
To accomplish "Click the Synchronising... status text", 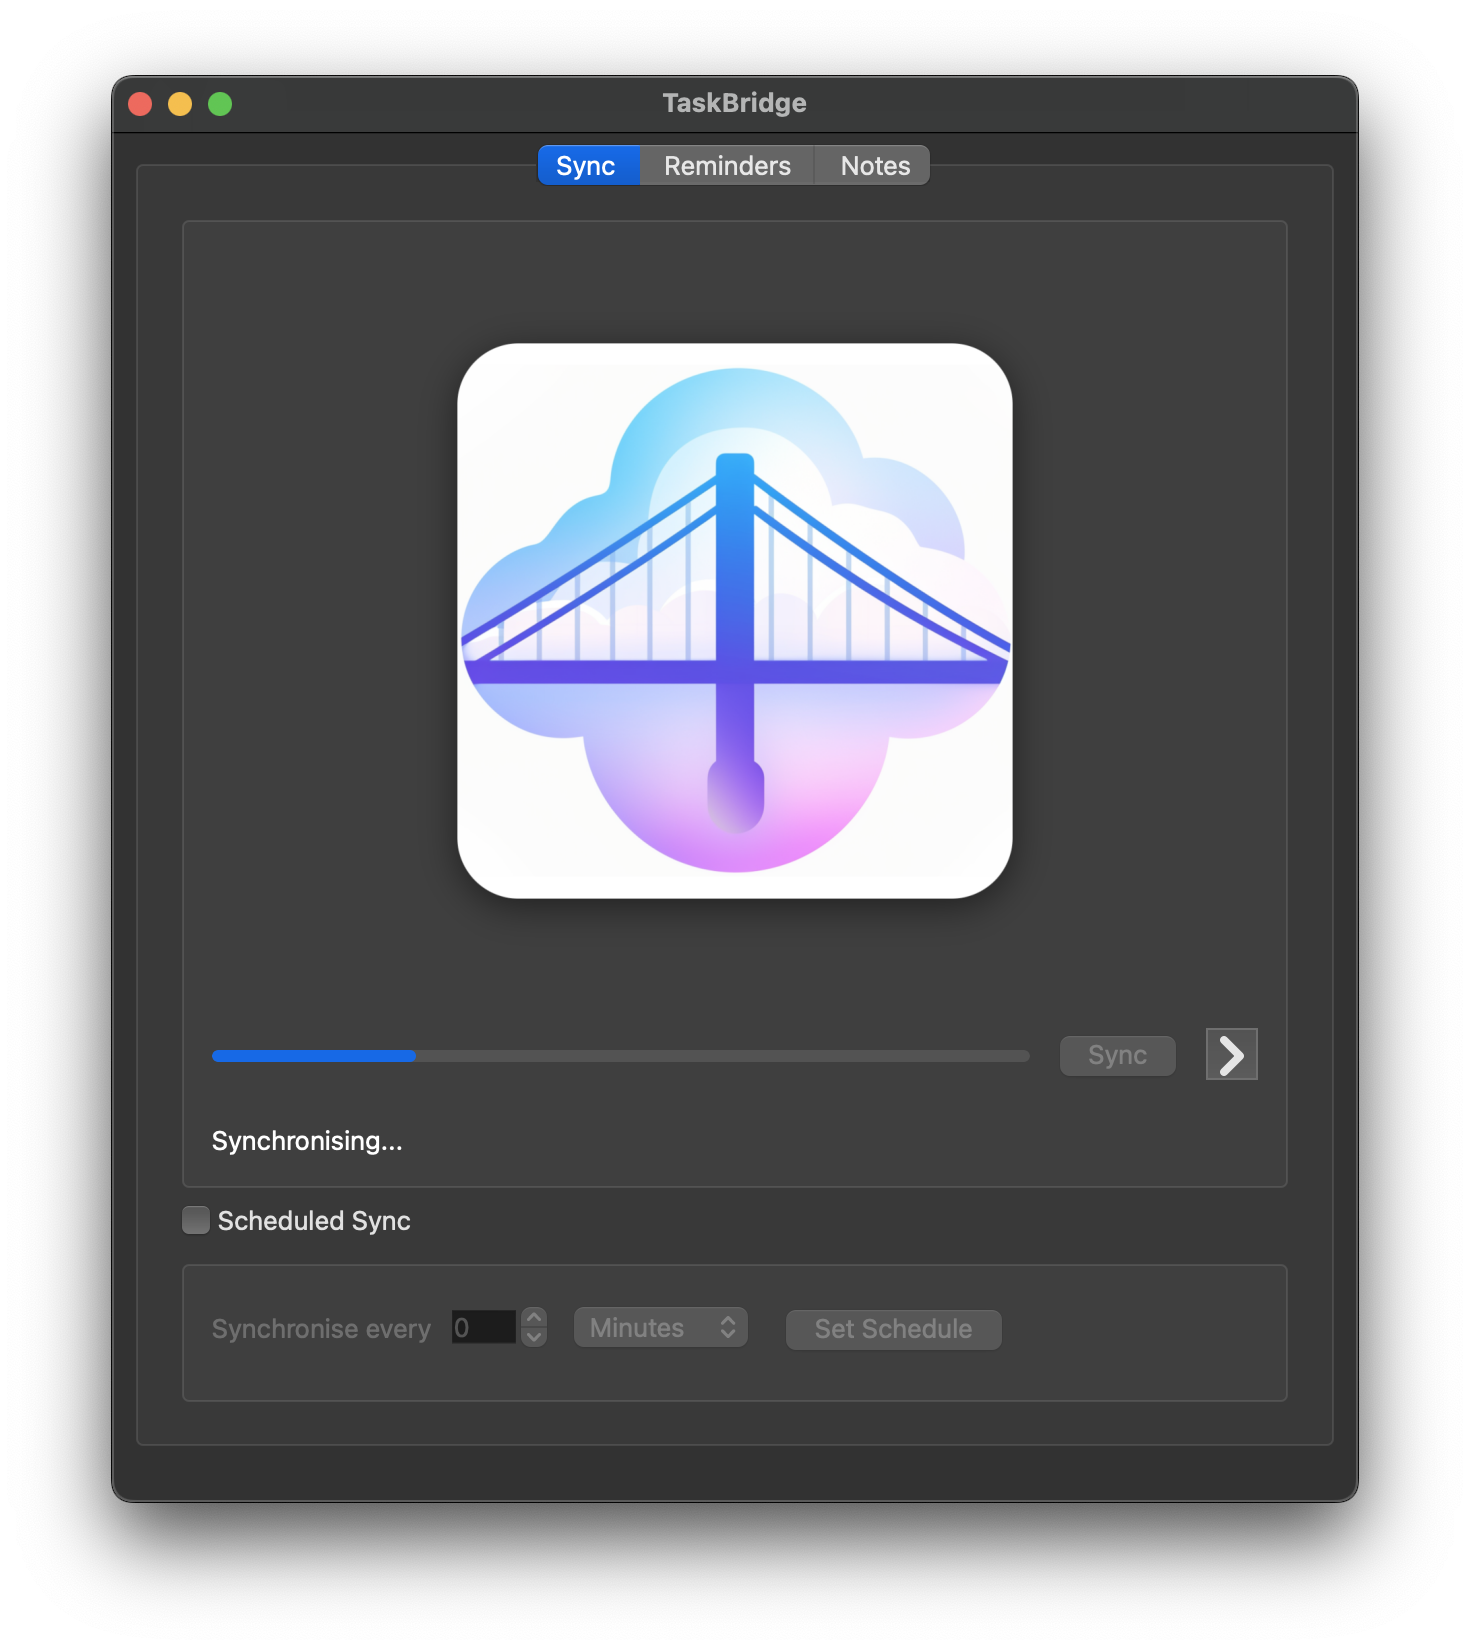I will point(307,1141).
